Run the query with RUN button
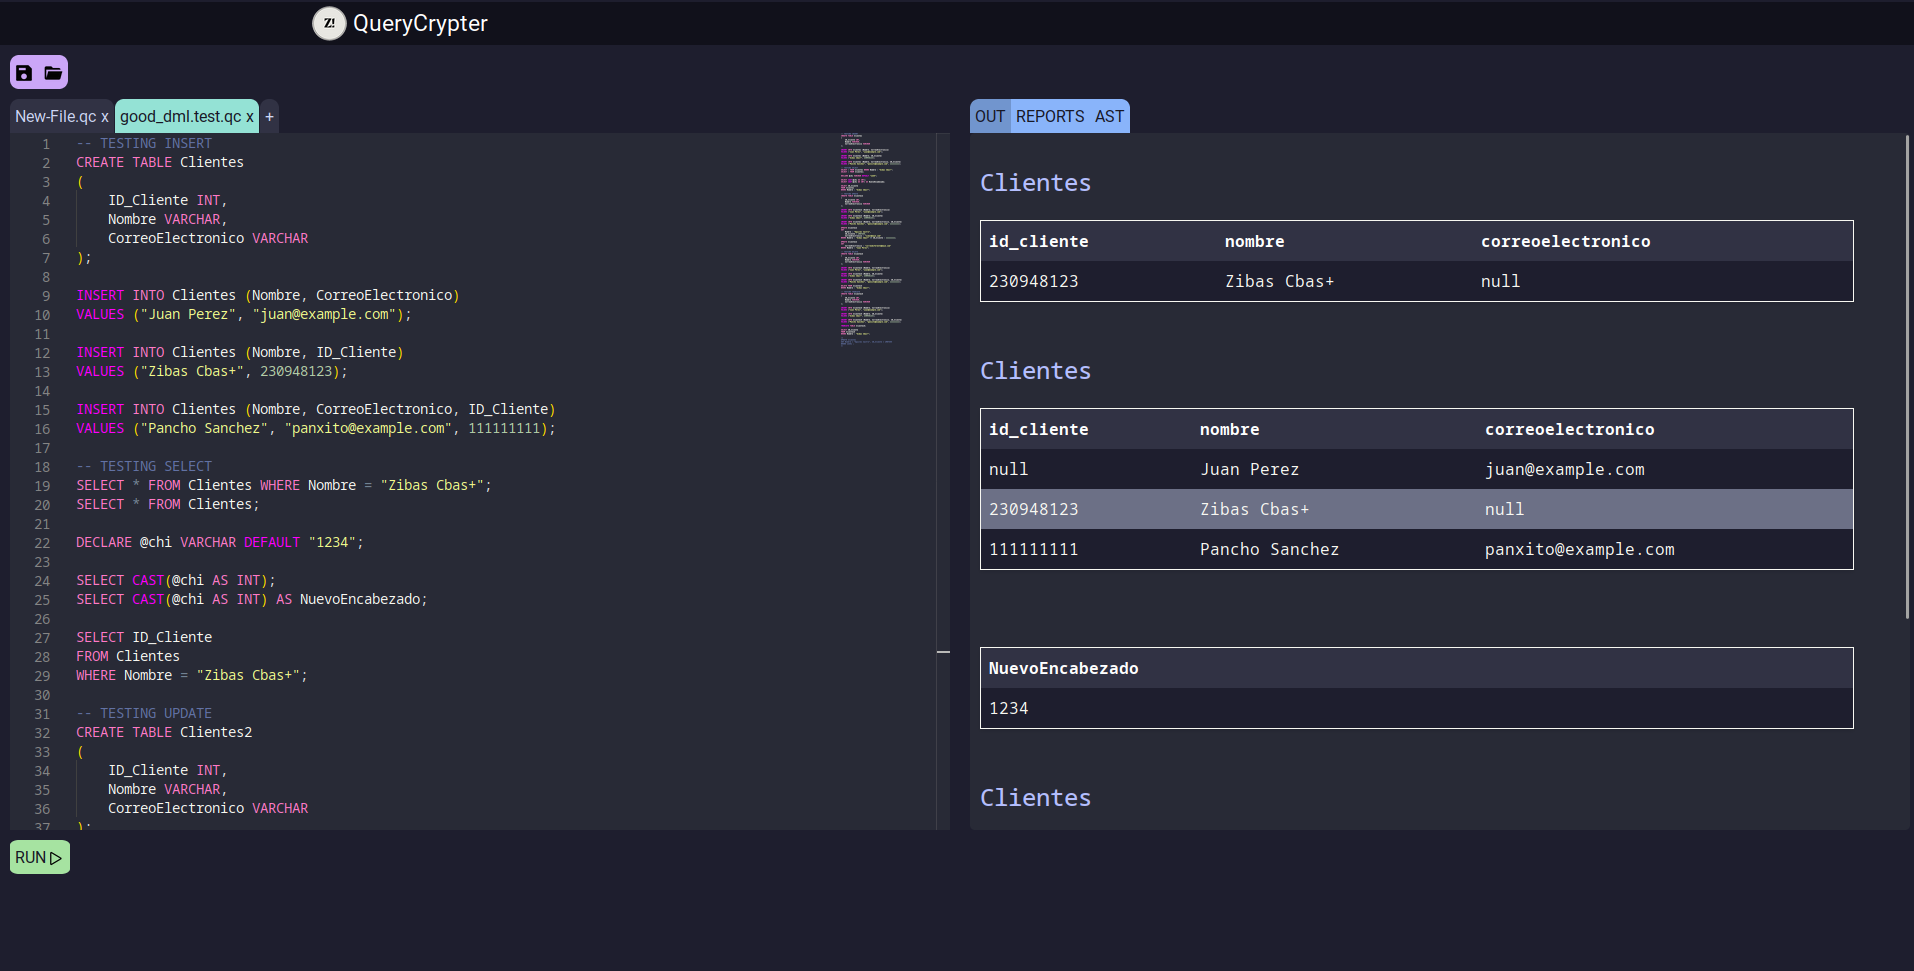The image size is (1914, 971). (40, 857)
